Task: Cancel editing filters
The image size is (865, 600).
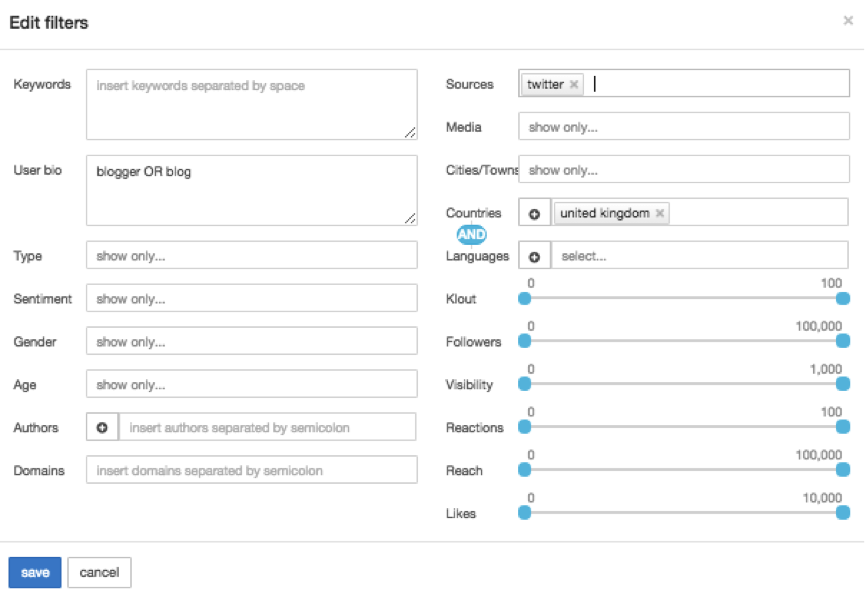Action: [x=99, y=573]
